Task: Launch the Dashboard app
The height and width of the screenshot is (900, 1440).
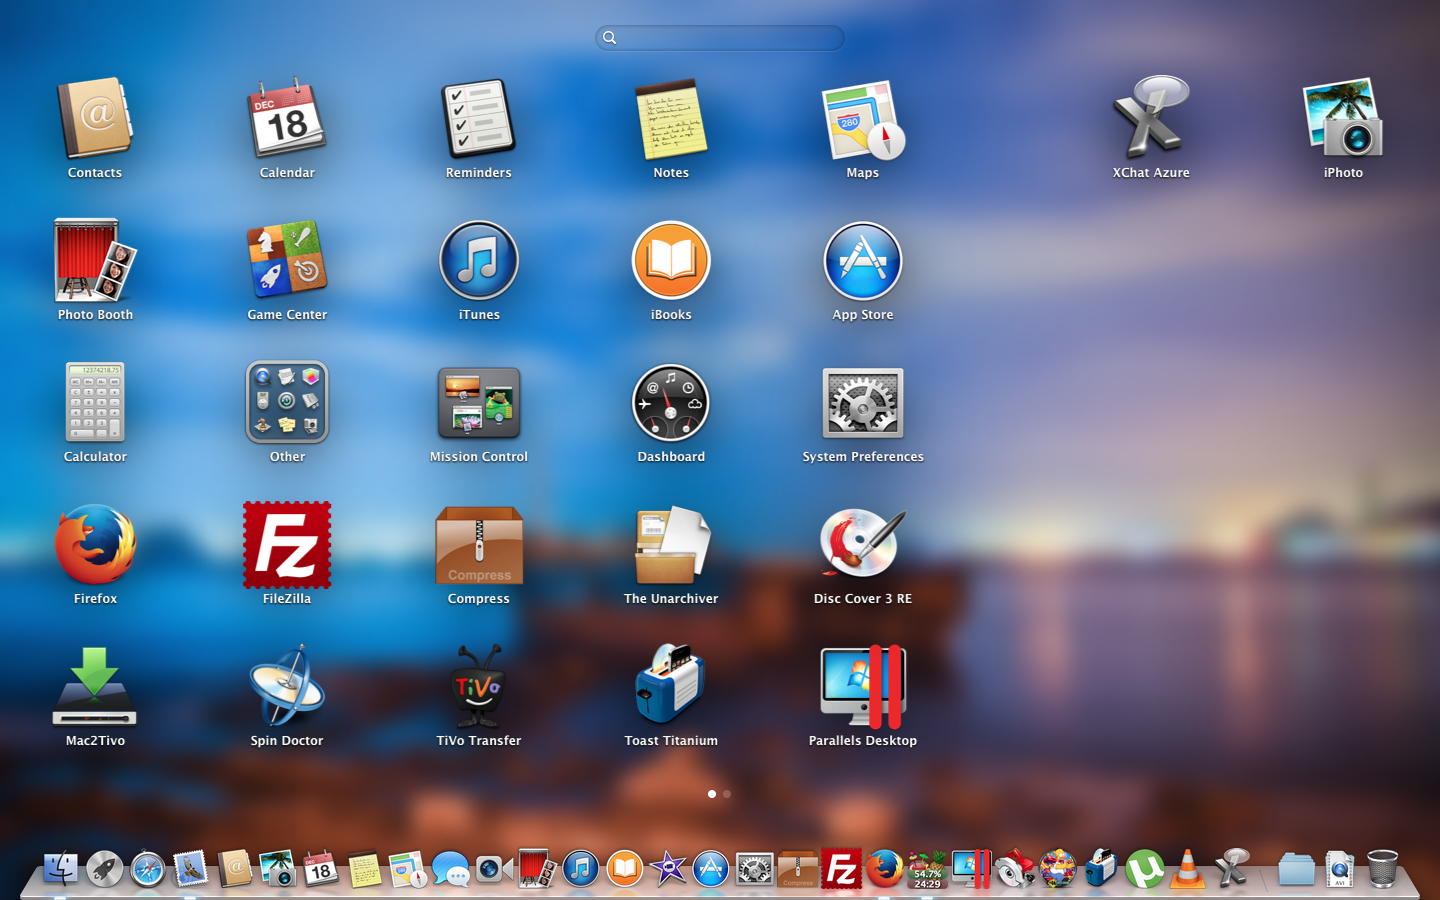Action: (x=671, y=402)
